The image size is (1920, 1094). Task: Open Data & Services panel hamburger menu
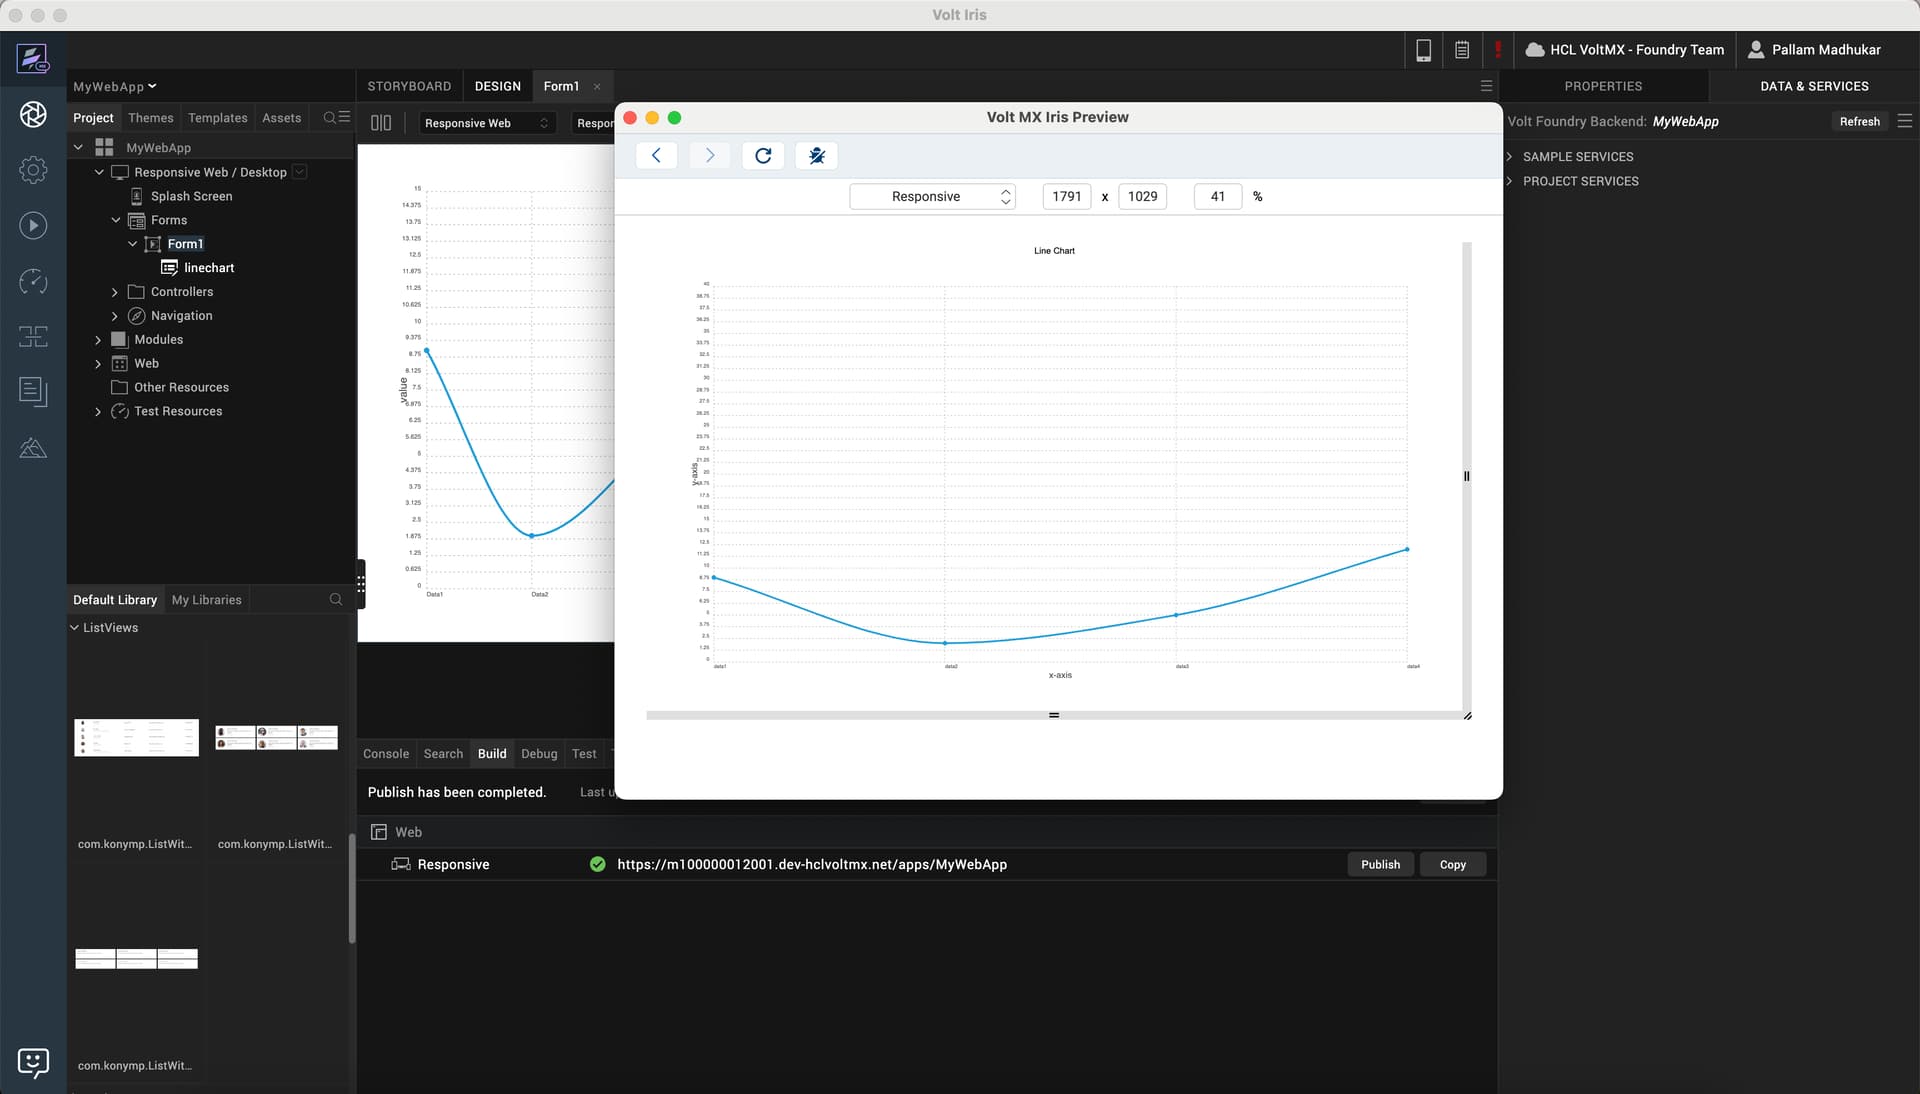1905,121
